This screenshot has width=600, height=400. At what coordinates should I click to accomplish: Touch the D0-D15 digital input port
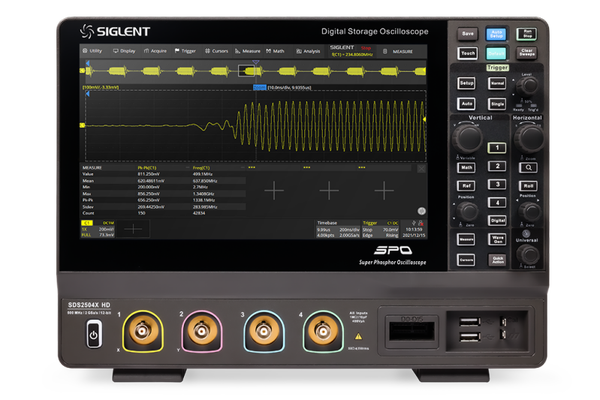(x=411, y=331)
